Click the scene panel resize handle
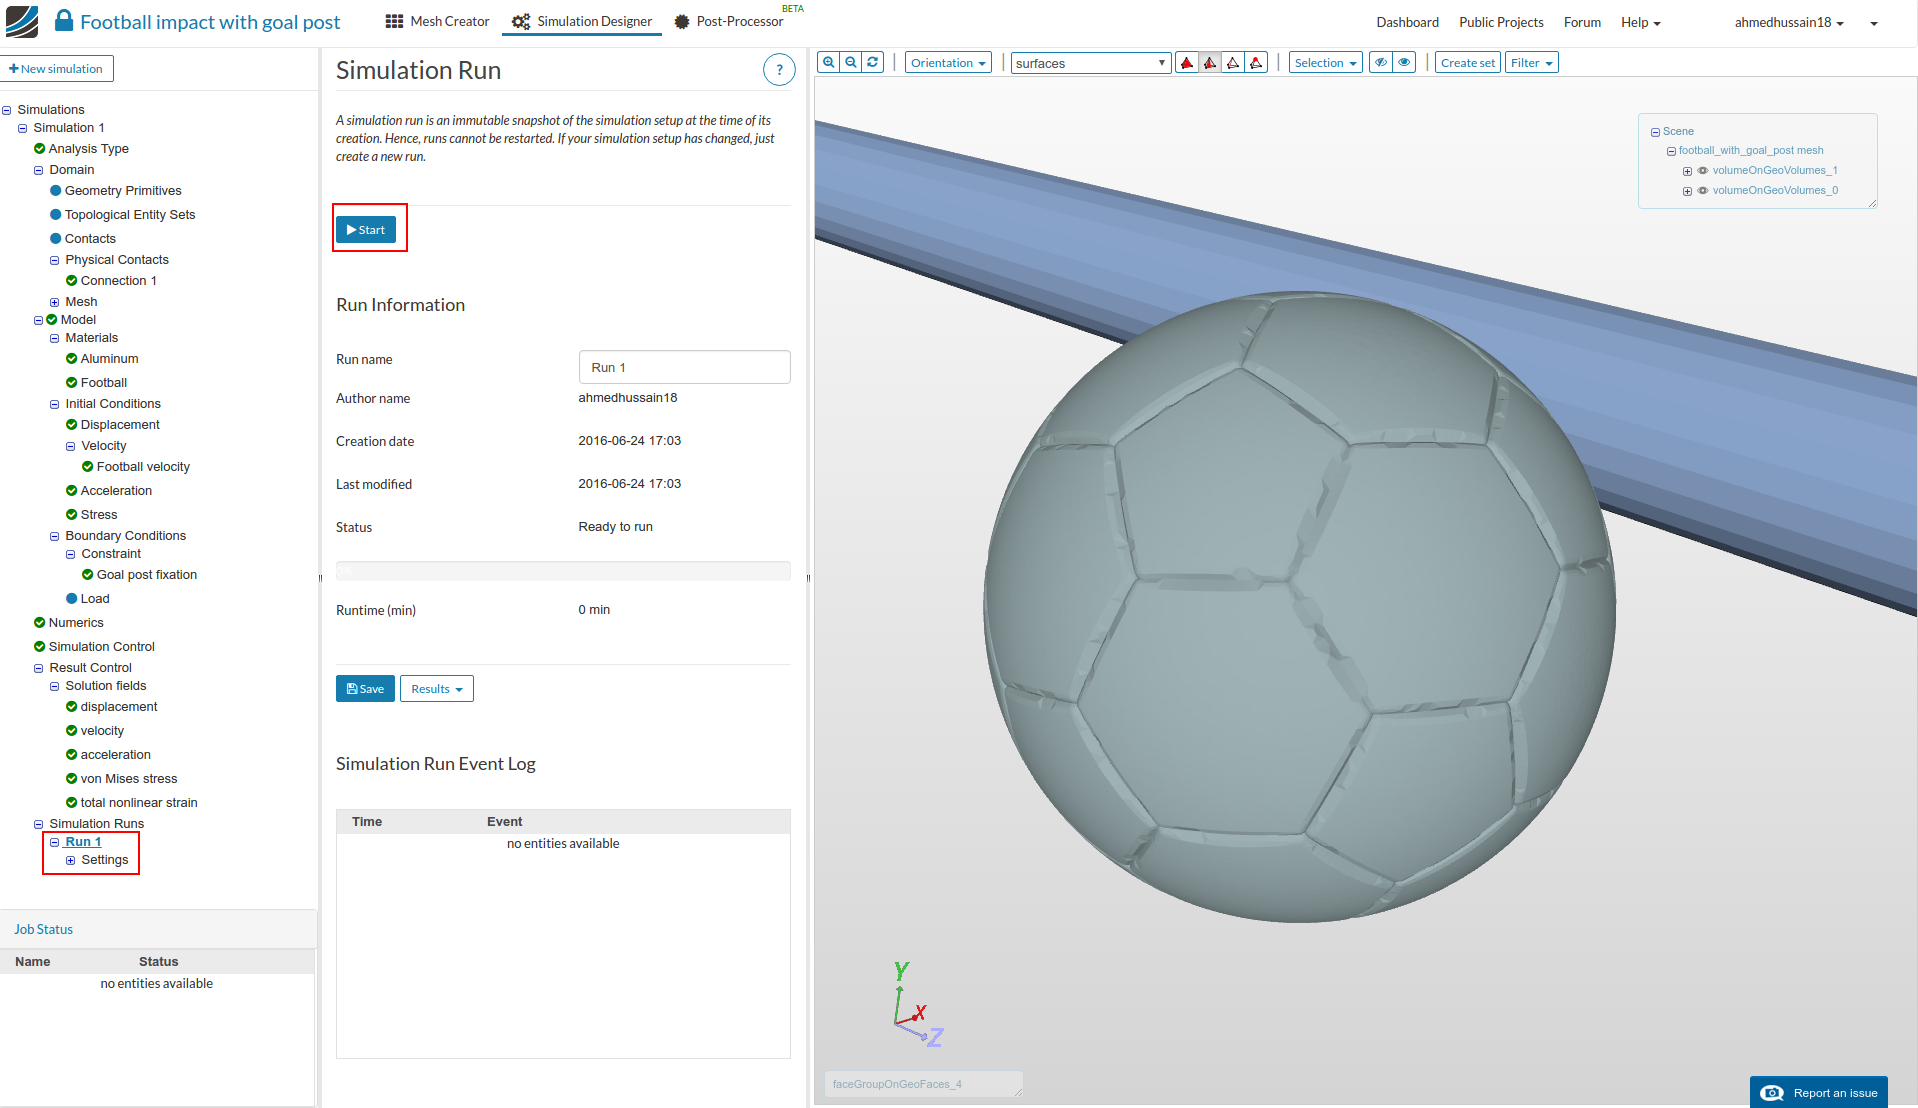The height and width of the screenshot is (1108, 1918). click(1872, 203)
